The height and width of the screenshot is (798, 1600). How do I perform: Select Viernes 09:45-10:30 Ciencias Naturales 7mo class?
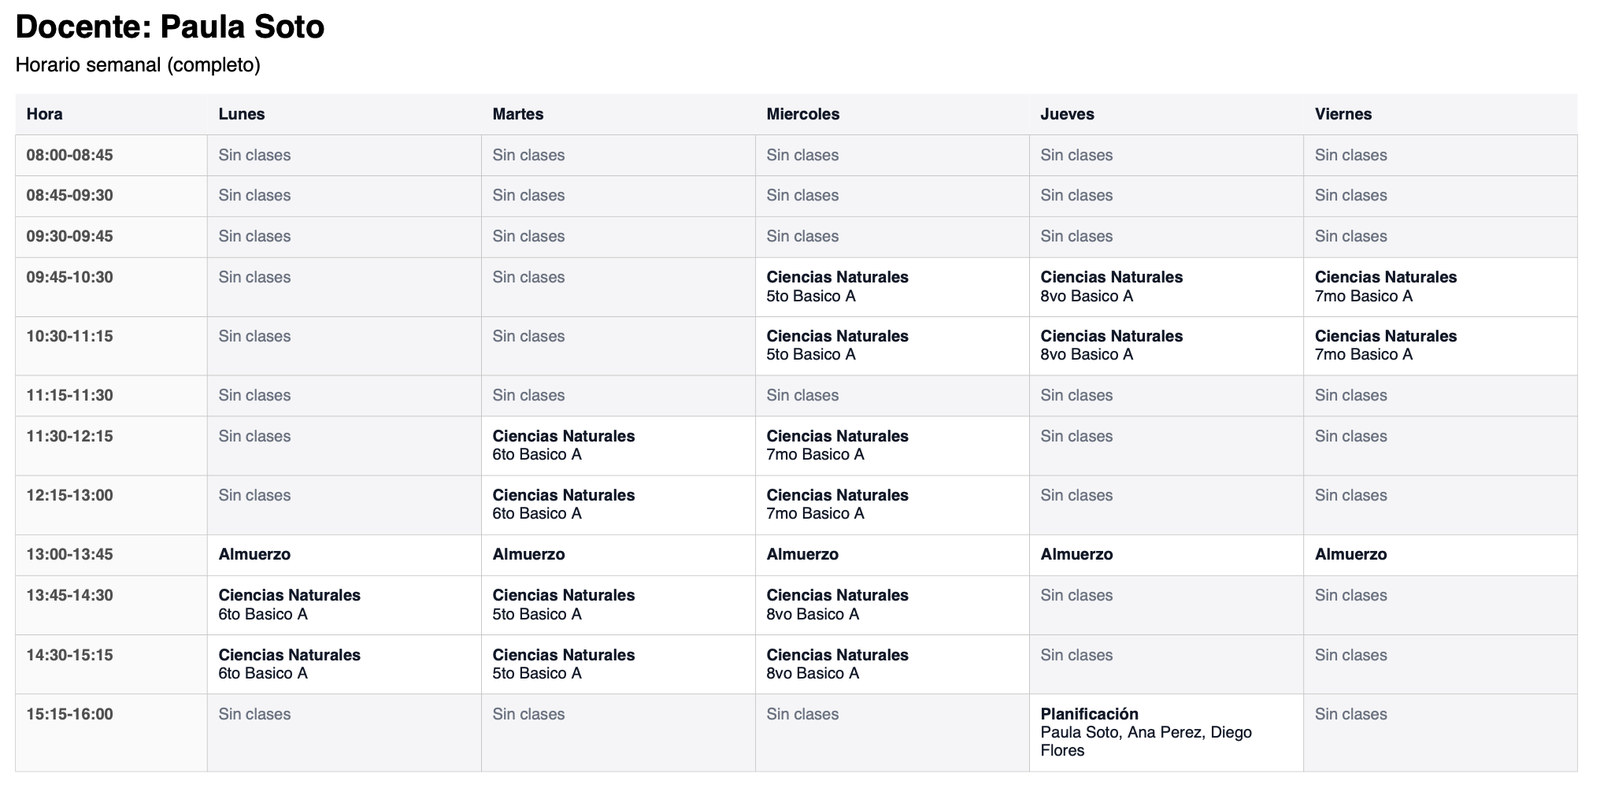coord(1385,286)
